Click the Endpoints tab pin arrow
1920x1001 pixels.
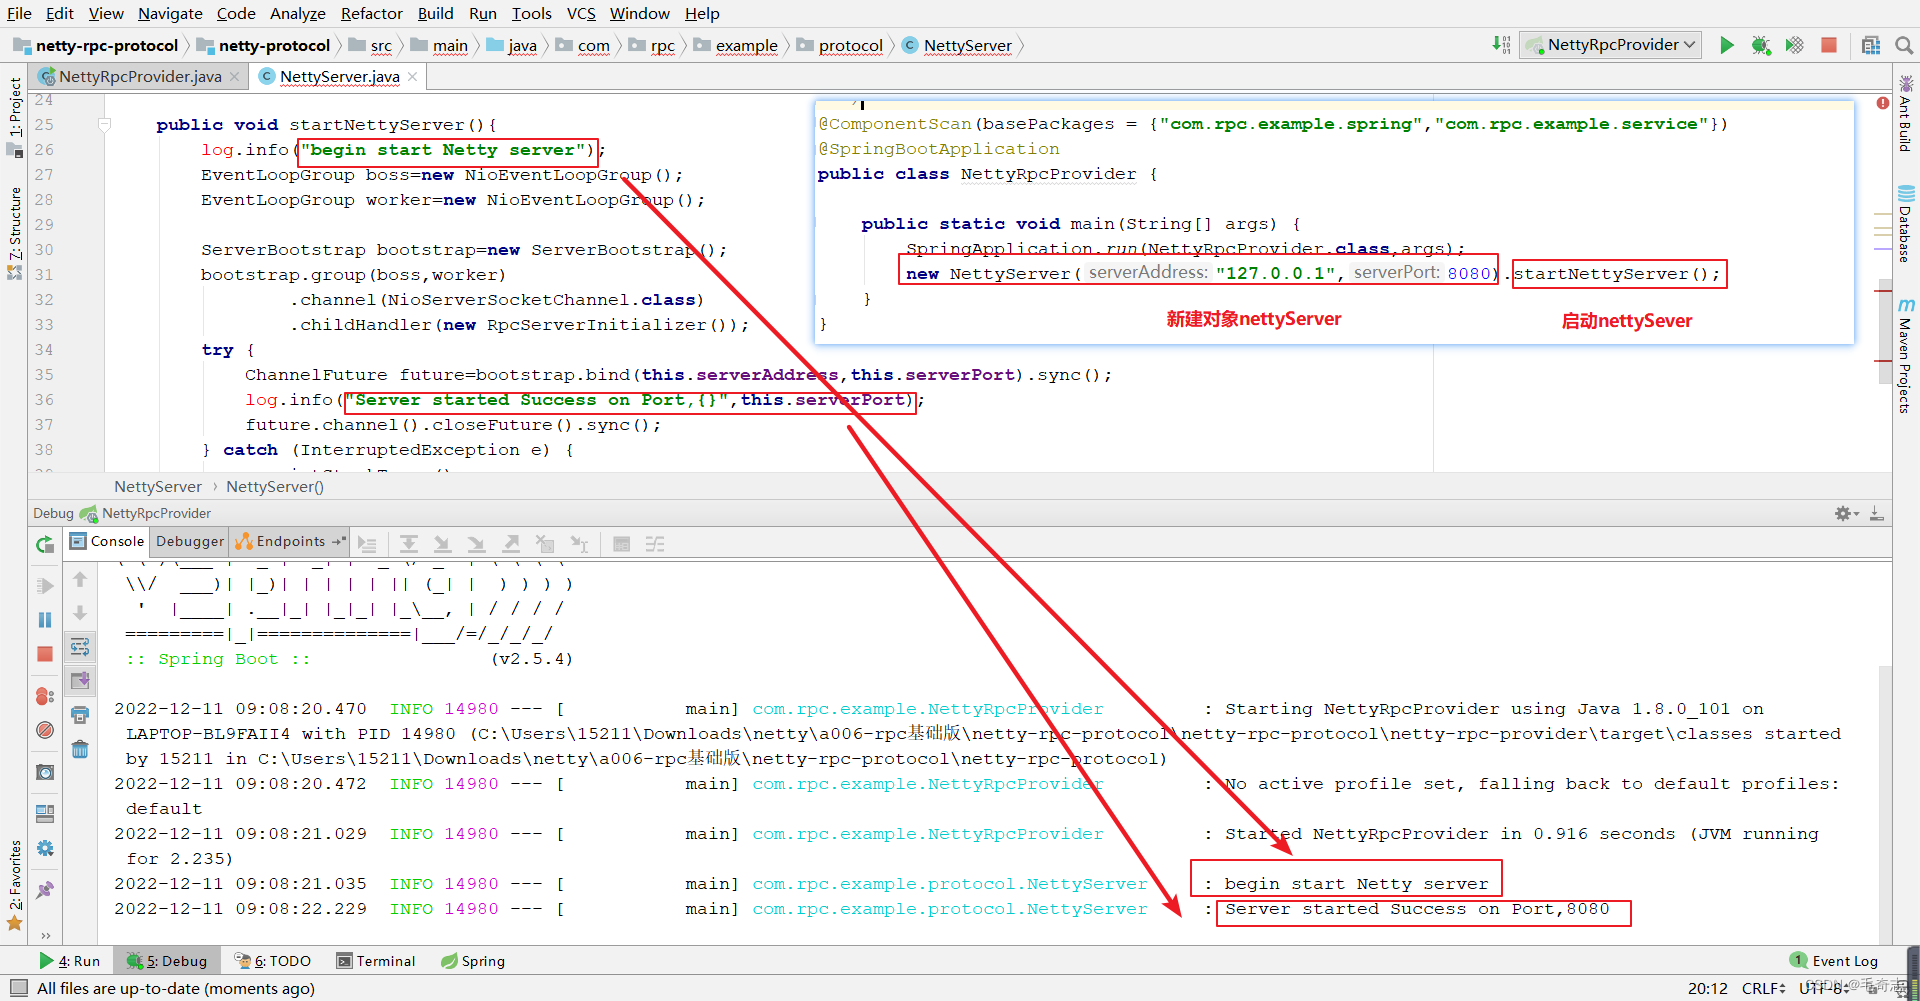click(339, 541)
